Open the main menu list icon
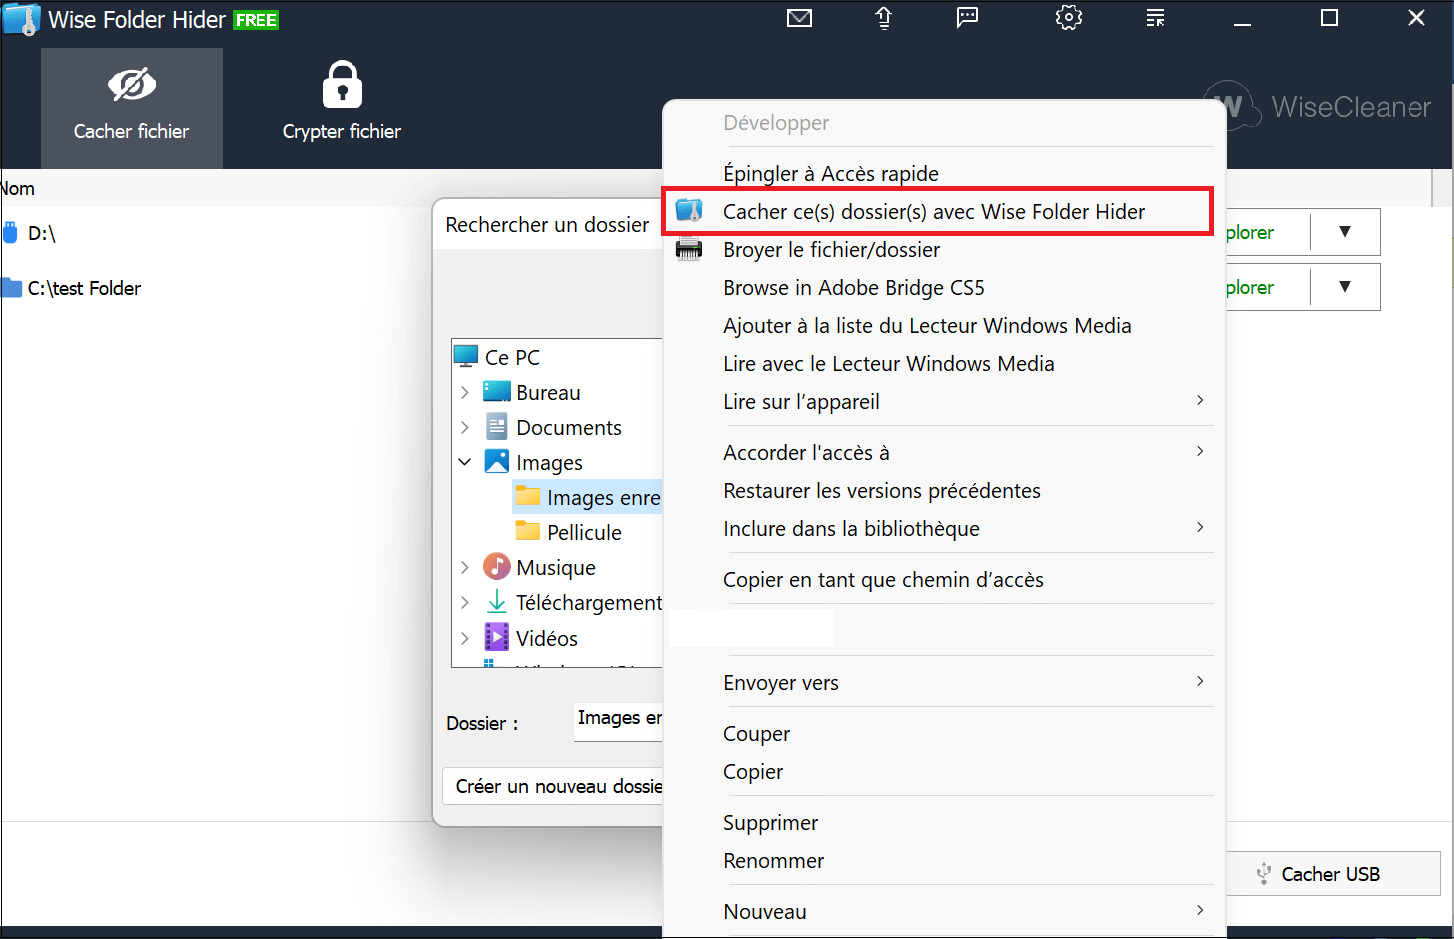This screenshot has width=1454, height=939. click(x=1155, y=17)
